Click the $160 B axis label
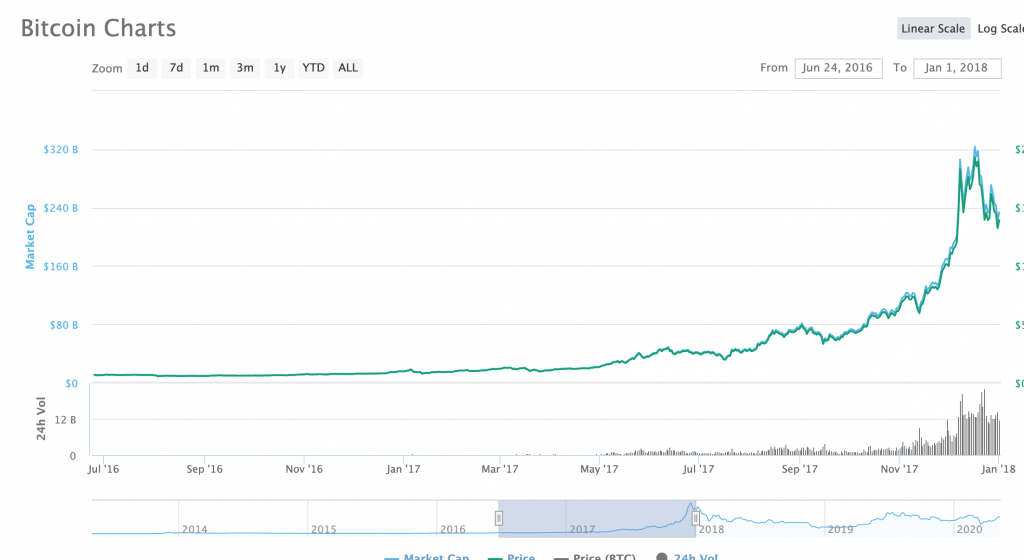Image resolution: width=1024 pixels, height=560 pixels. [61, 266]
